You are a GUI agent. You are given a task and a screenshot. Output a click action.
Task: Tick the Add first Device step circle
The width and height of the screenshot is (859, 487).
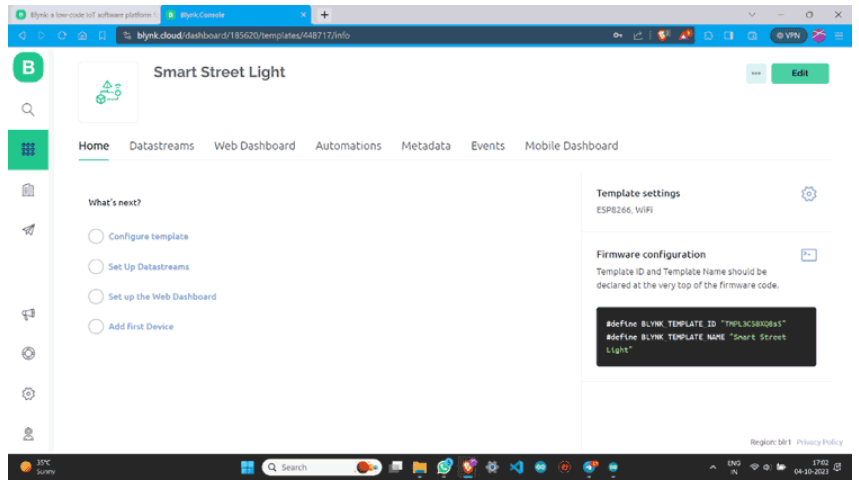coord(96,326)
